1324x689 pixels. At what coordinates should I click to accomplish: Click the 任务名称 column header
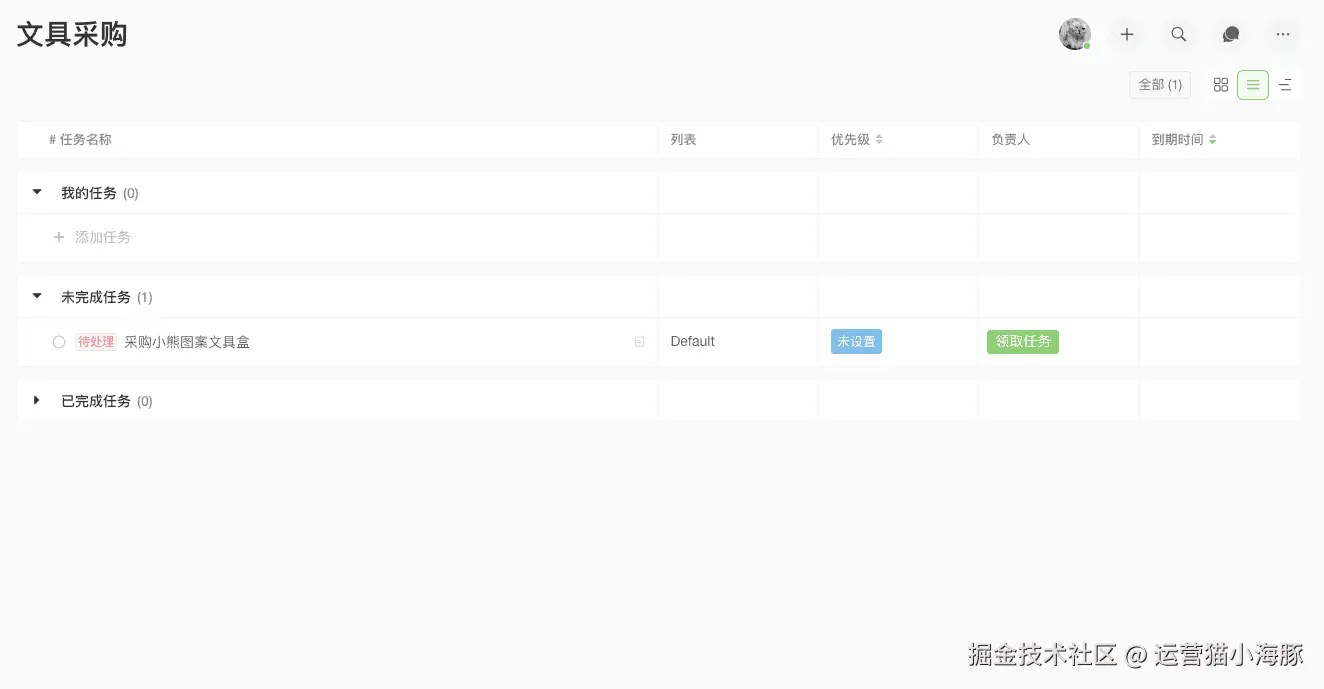(x=80, y=140)
